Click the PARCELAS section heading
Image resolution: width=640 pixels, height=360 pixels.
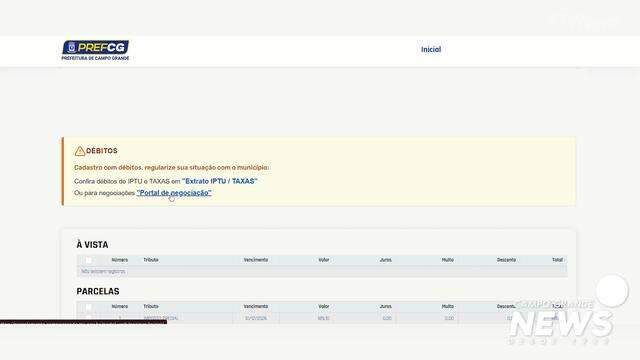(98, 291)
